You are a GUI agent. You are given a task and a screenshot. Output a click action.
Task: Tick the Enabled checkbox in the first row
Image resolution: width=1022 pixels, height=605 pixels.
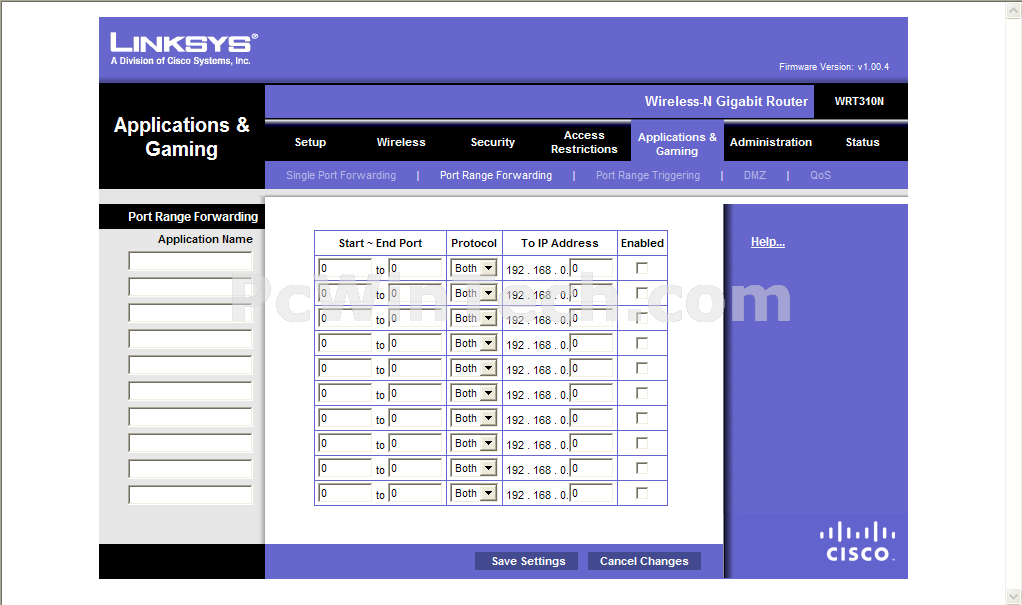[x=642, y=268]
